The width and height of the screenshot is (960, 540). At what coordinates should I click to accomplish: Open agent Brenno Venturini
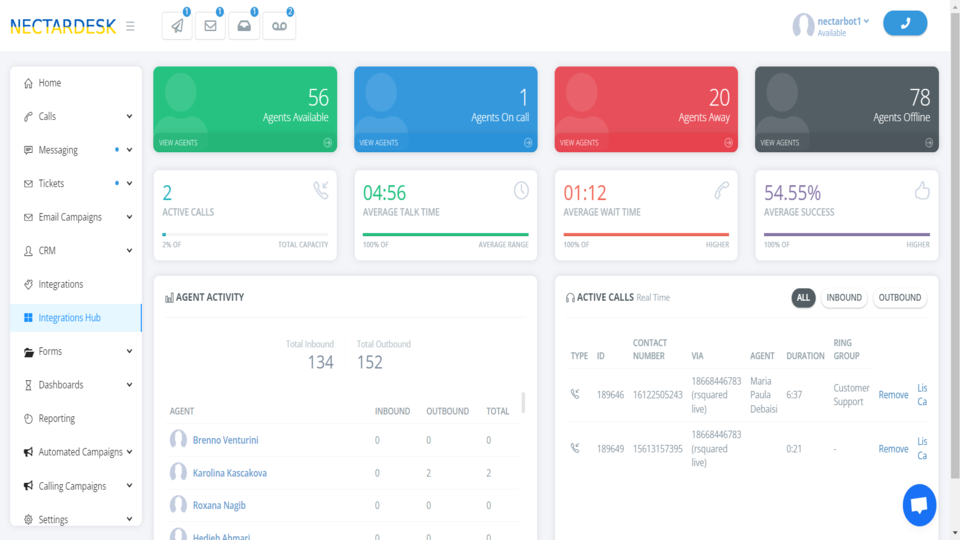click(x=225, y=440)
